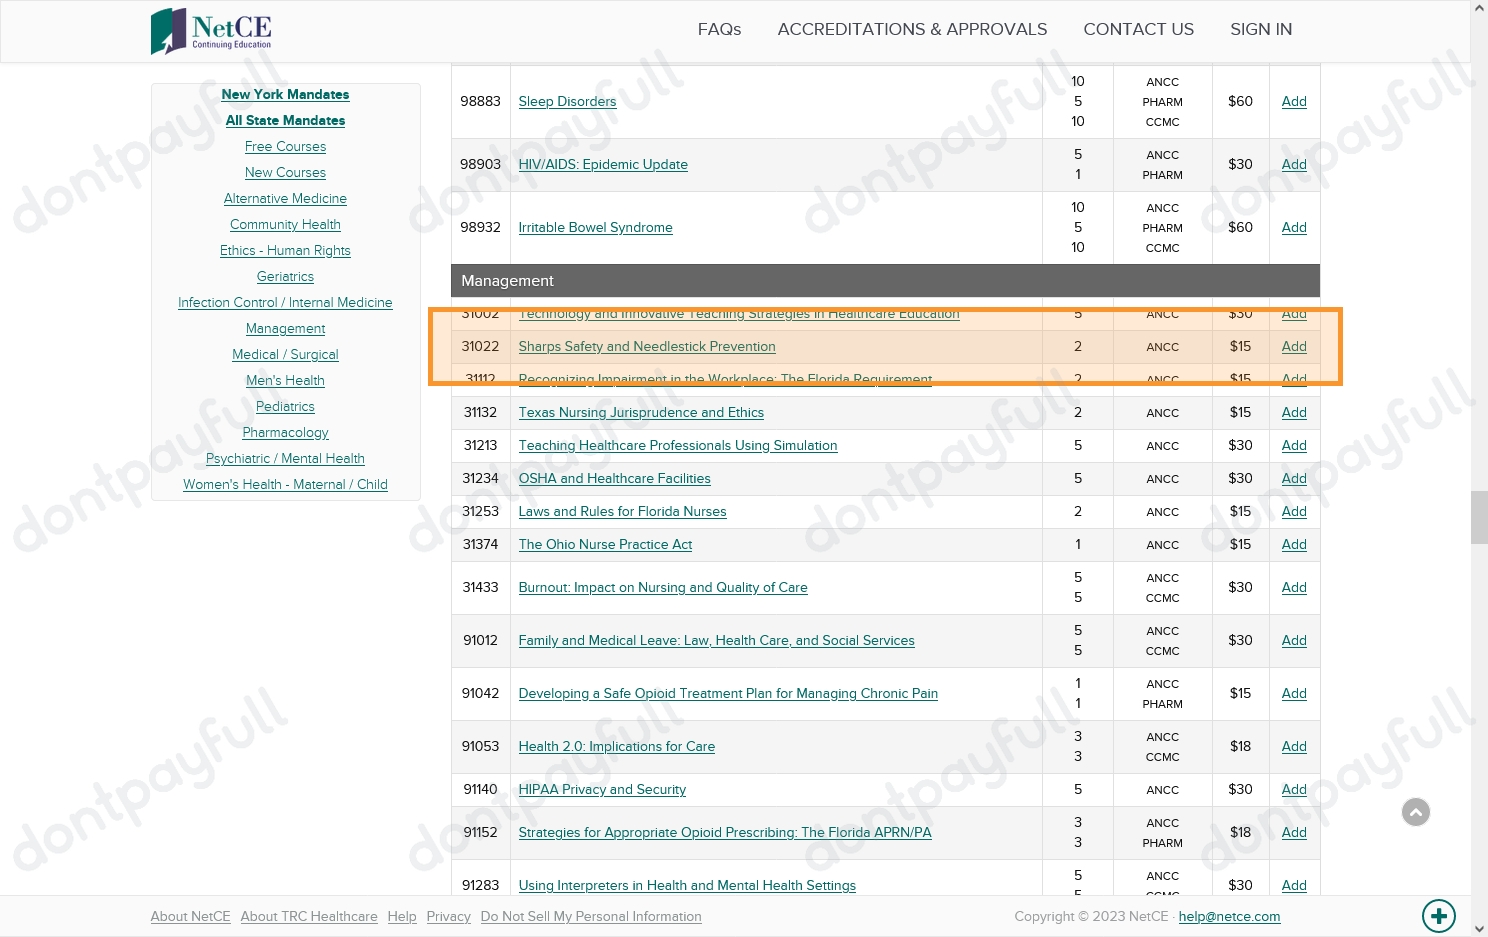Open Sleep Disorders course
This screenshot has height=937, width=1488.
(567, 101)
